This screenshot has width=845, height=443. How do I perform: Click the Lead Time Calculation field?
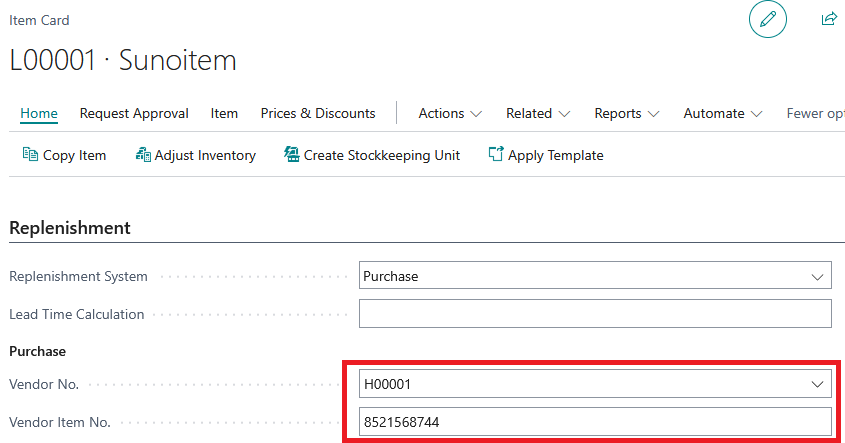click(595, 314)
